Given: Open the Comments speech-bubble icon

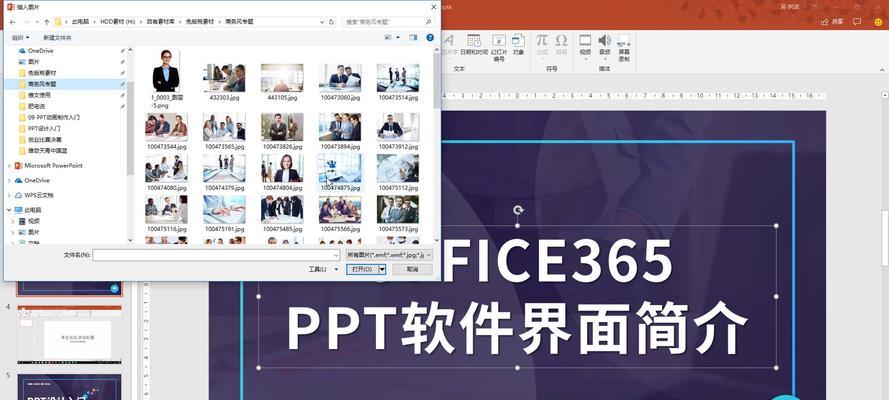Looking at the screenshot, I should pos(857,22).
